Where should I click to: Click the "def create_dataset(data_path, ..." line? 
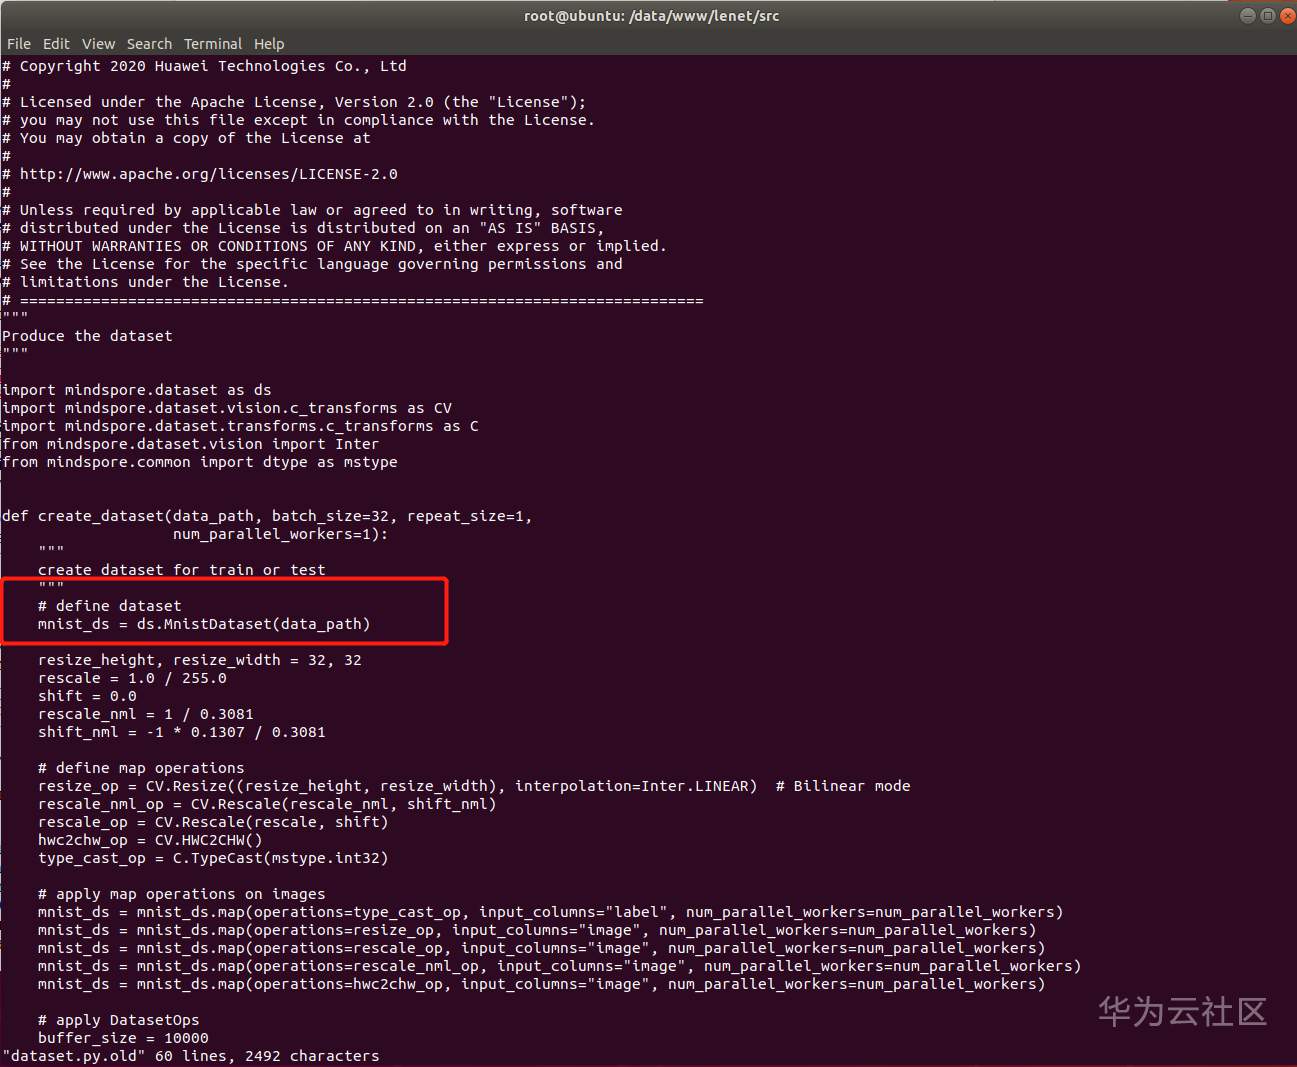[267, 516]
